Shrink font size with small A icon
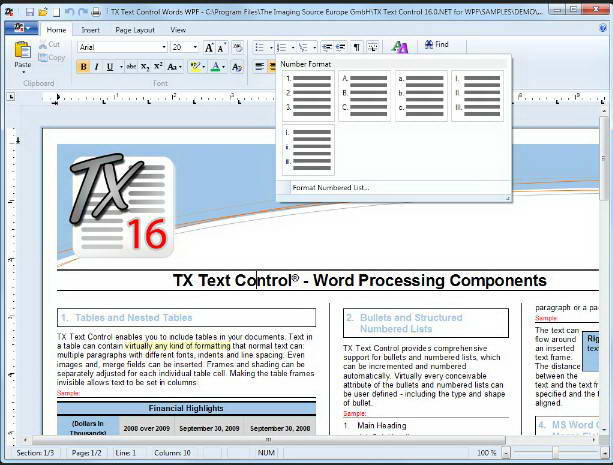 221,48
